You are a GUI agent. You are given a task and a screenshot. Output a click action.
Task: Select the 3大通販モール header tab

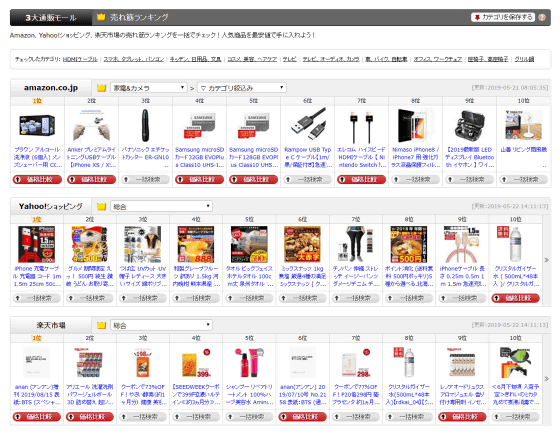click(x=51, y=18)
